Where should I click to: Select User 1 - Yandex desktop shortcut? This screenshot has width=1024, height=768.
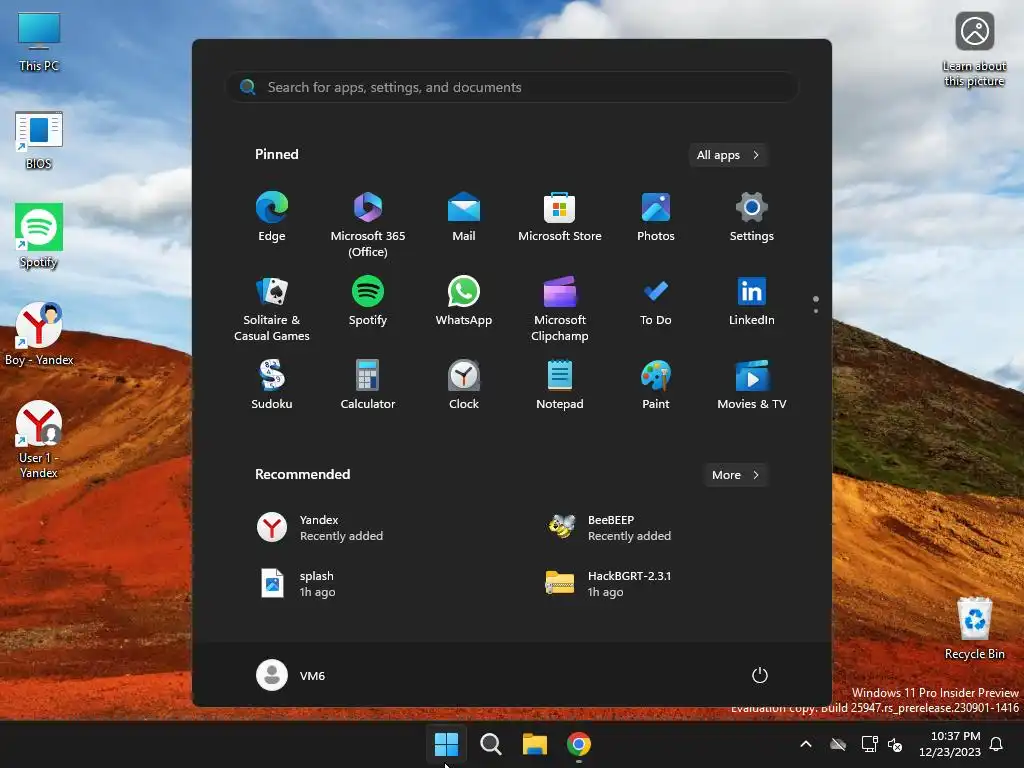click(39, 439)
